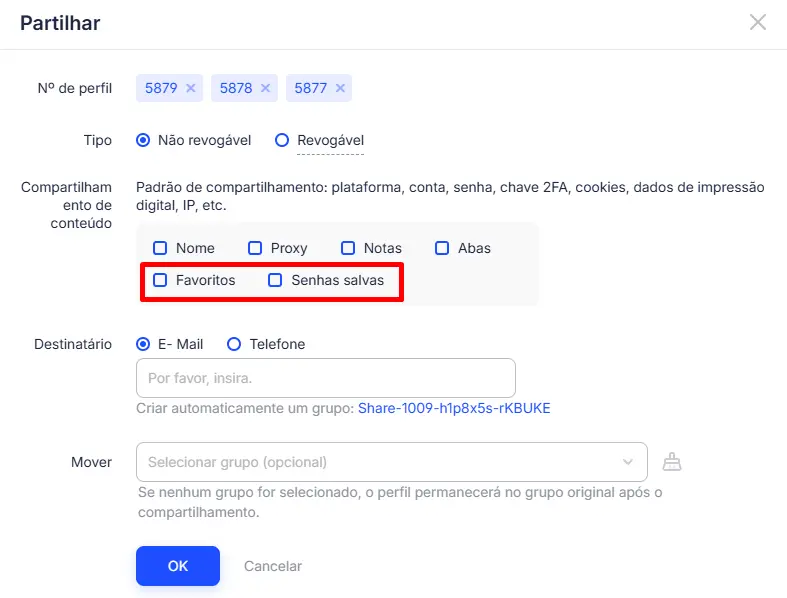Click the Cancelar button
787x598 pixels.
[x=273, y=566]
